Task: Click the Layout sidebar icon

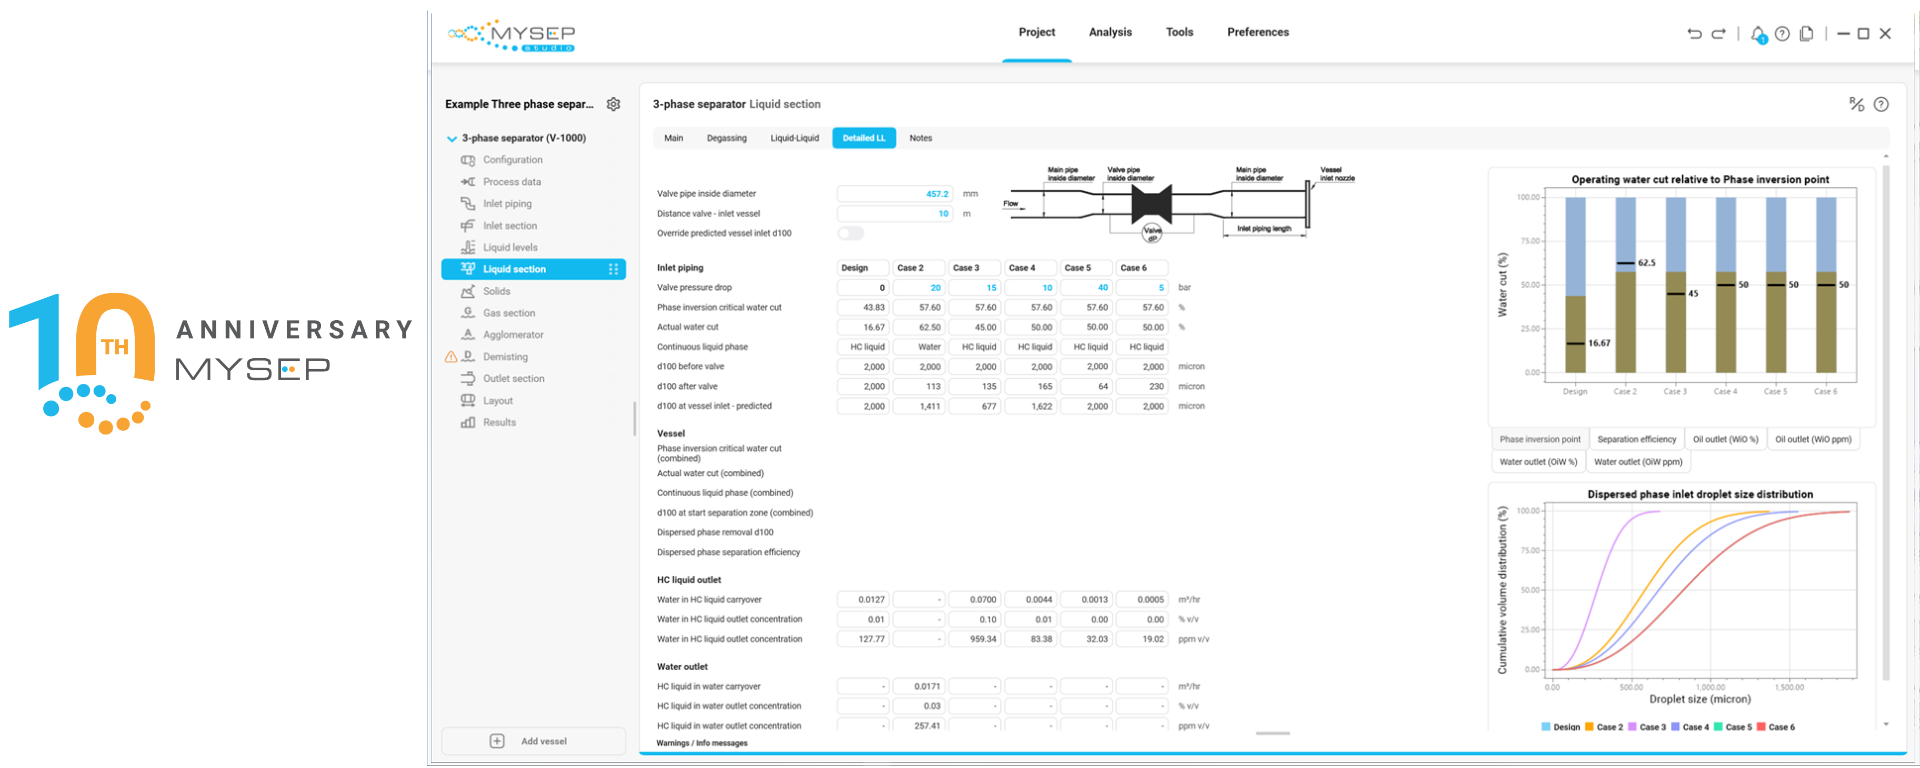Action: [467, 401]
